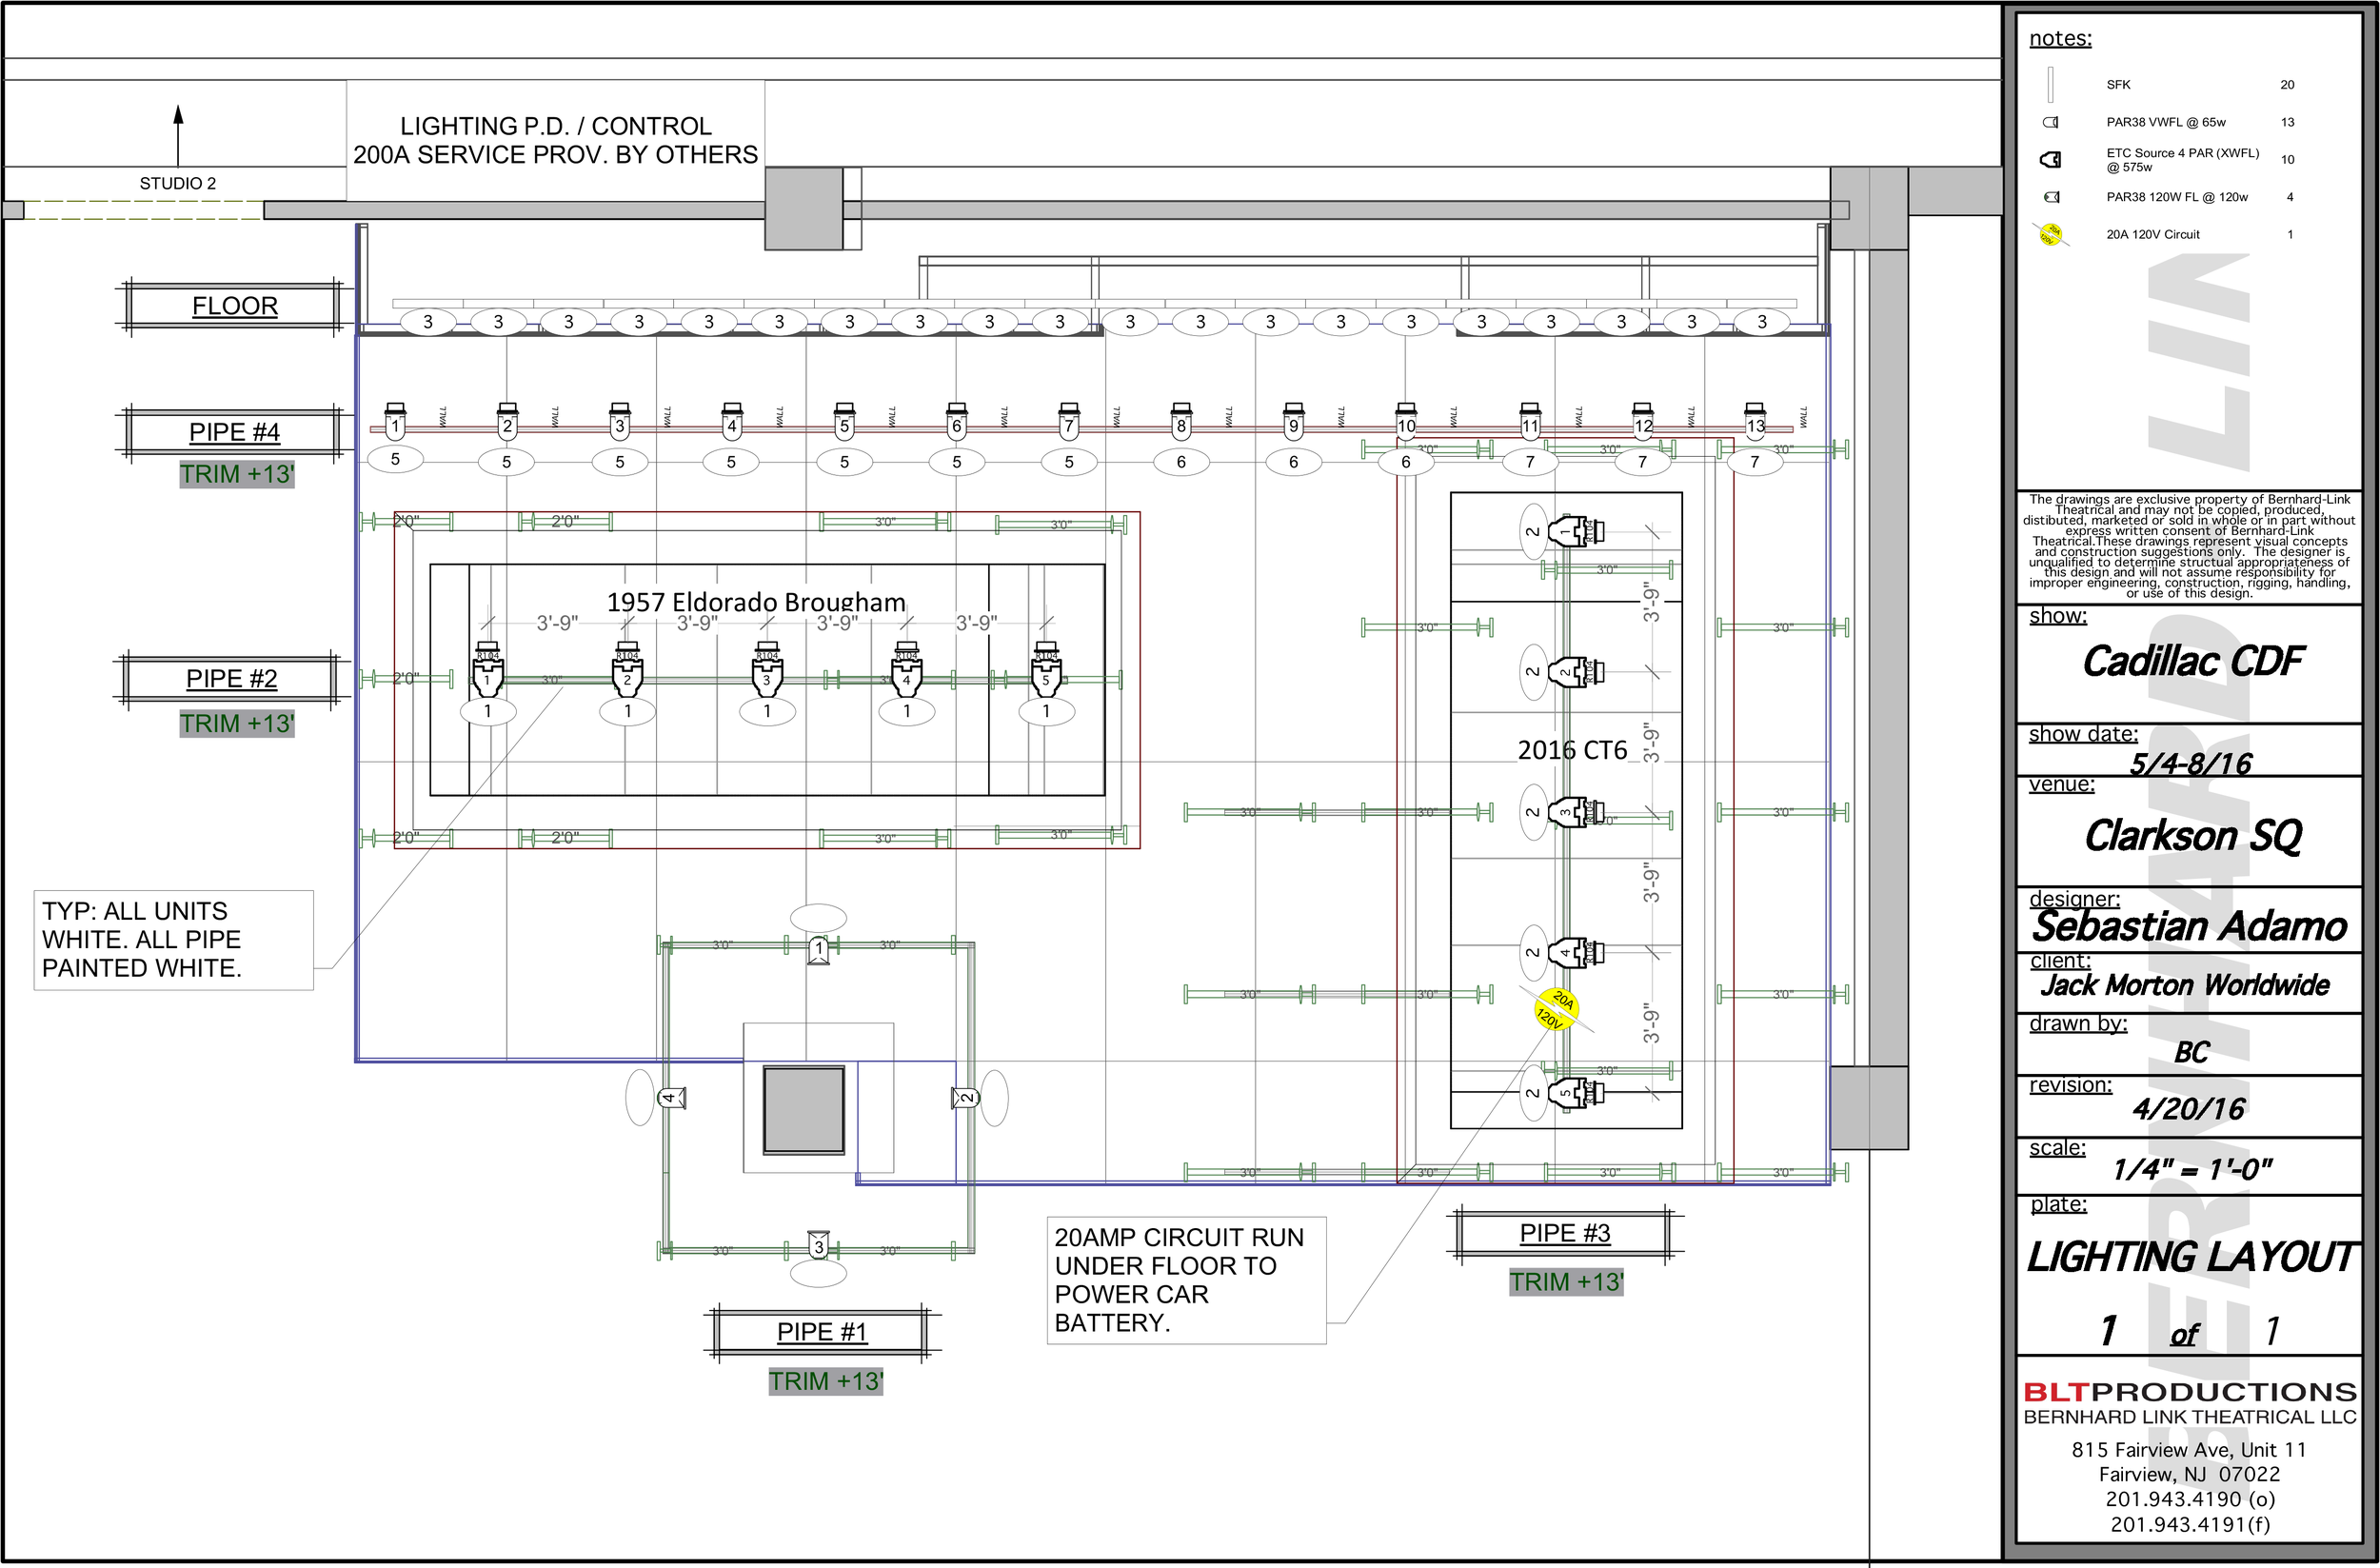2380x1568 pixels.
Task: Select Source 4 PAR fixture 5 over the Eldorado
Action: (x=1046, y=668)
